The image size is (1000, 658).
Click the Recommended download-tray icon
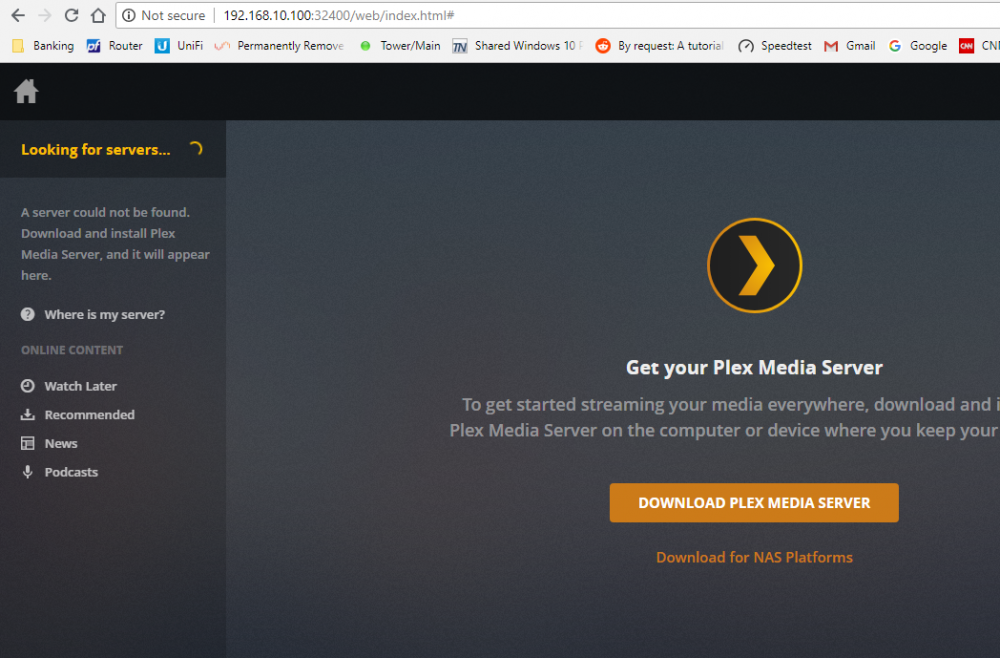pos(27,414)
